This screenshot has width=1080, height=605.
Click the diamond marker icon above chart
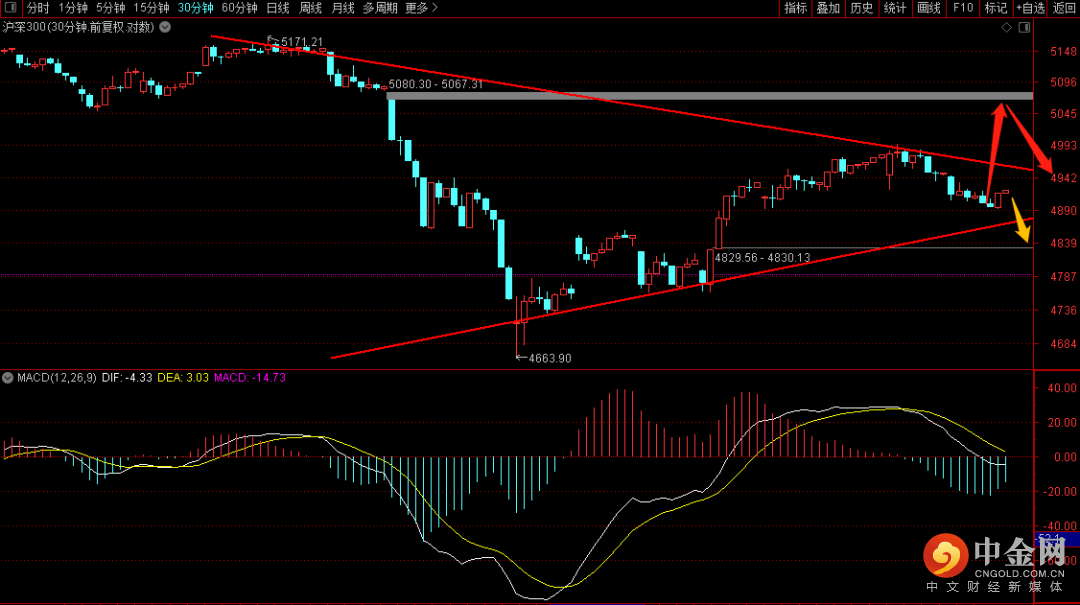[x=1006, y=27]
